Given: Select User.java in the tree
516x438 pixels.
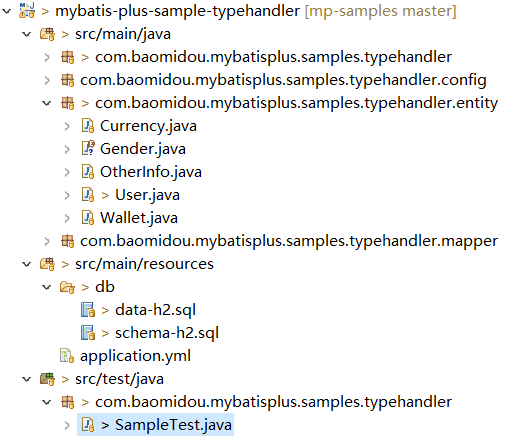Looking at the screenshot, I should [x=147, y=195].
